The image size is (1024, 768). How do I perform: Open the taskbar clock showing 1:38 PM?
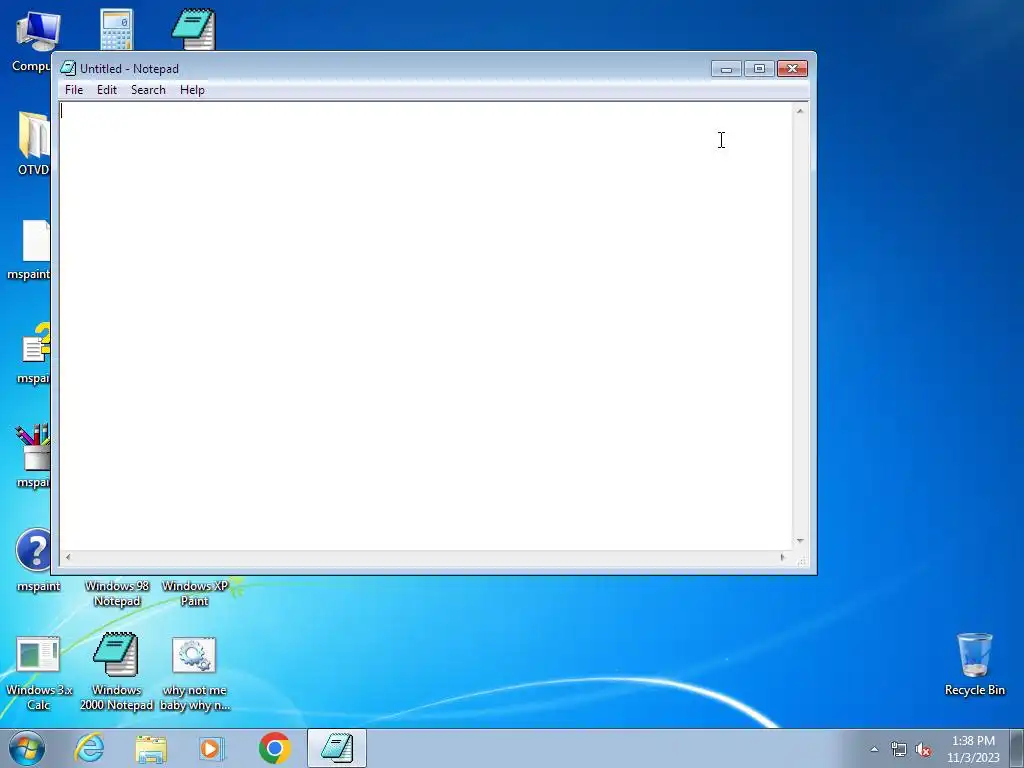click(x=973, y=749)
